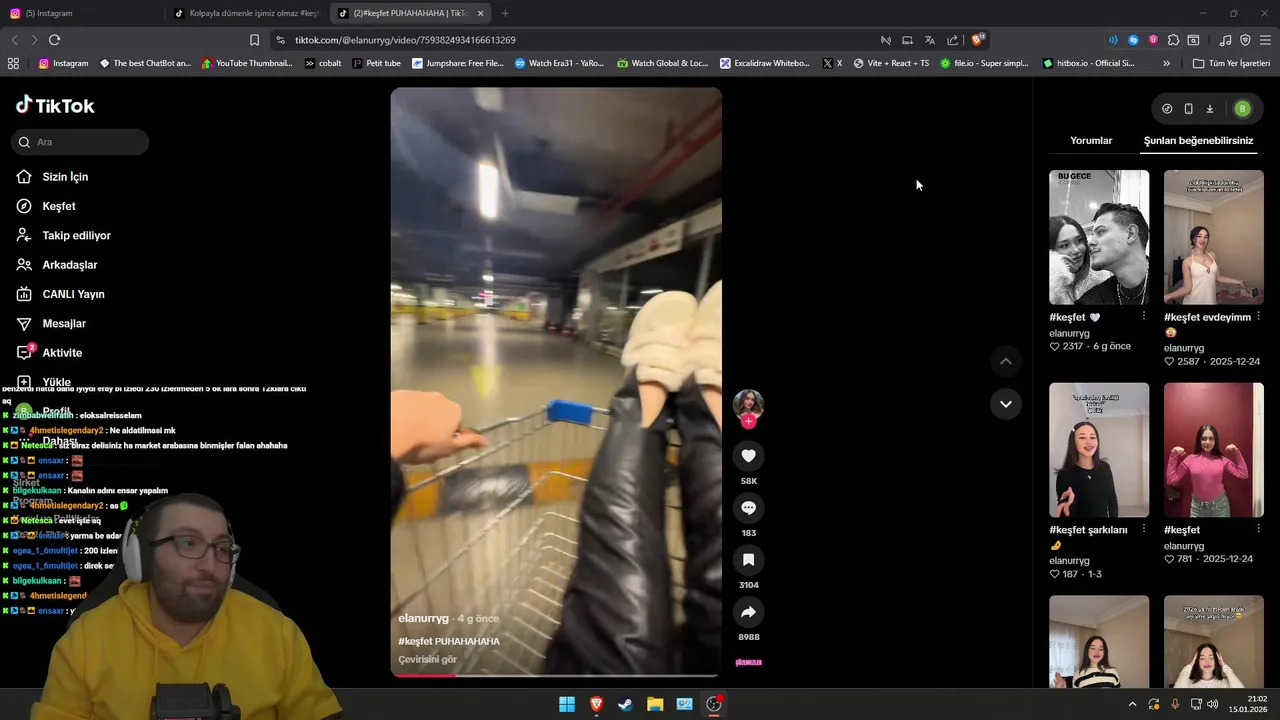
Task: Click the download icon in TikTok header
Action: point(1209,109)
